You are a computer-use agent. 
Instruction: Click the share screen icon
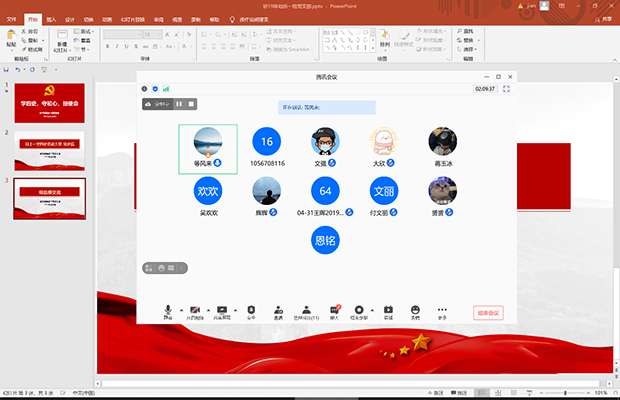pyautogui.click(x=222, y=311)
